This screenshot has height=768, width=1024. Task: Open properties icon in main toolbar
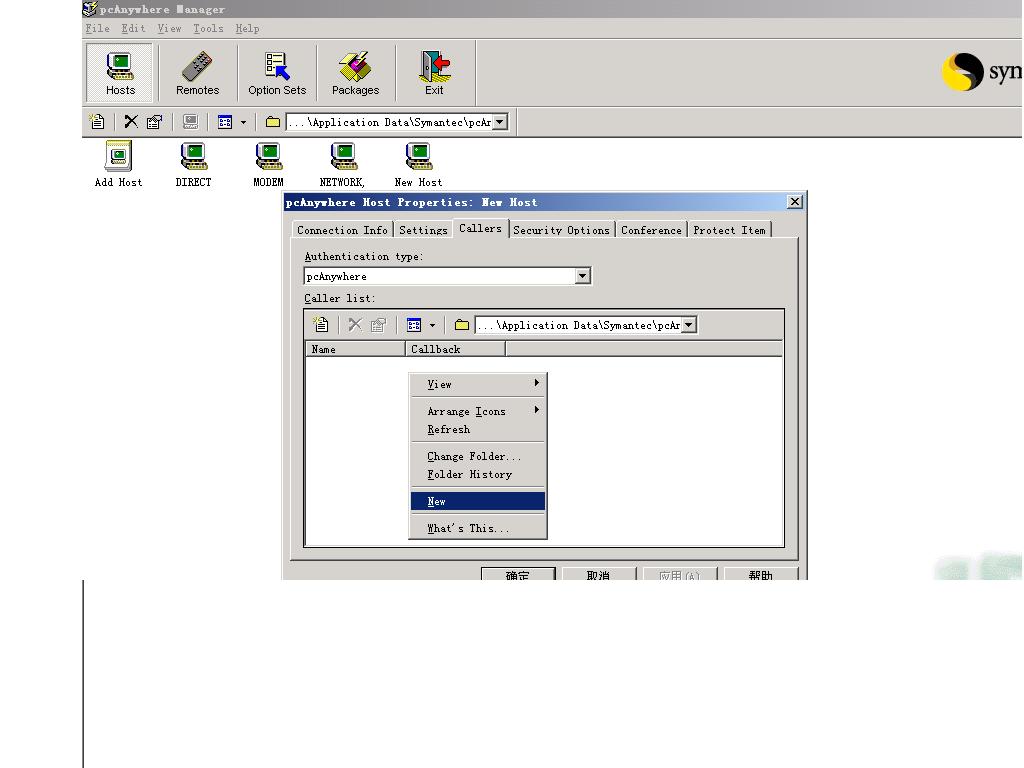[x=154, y=121]
